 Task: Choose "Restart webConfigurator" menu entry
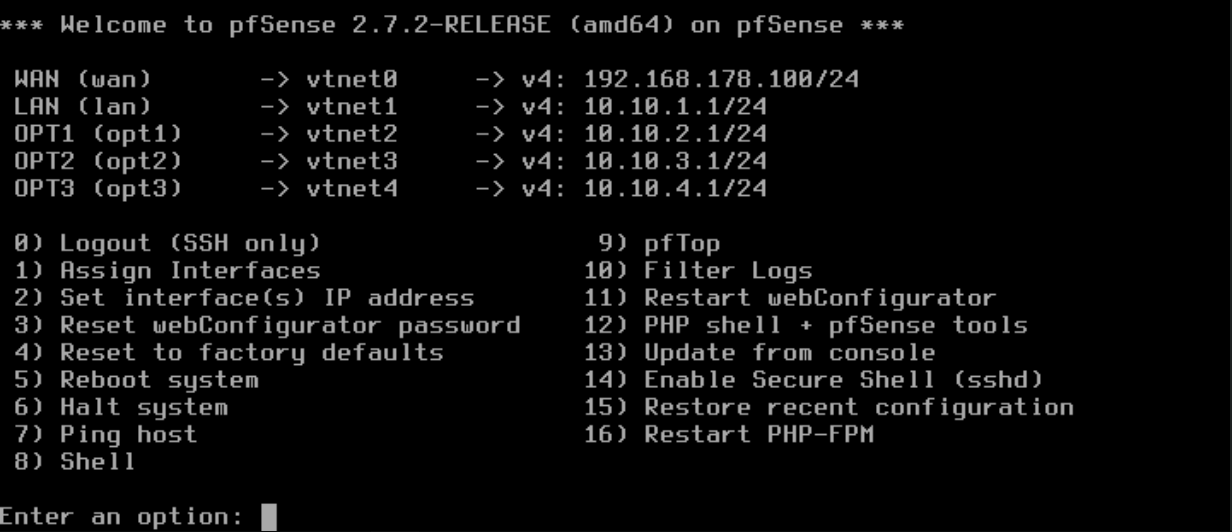[x=819, y=297]
